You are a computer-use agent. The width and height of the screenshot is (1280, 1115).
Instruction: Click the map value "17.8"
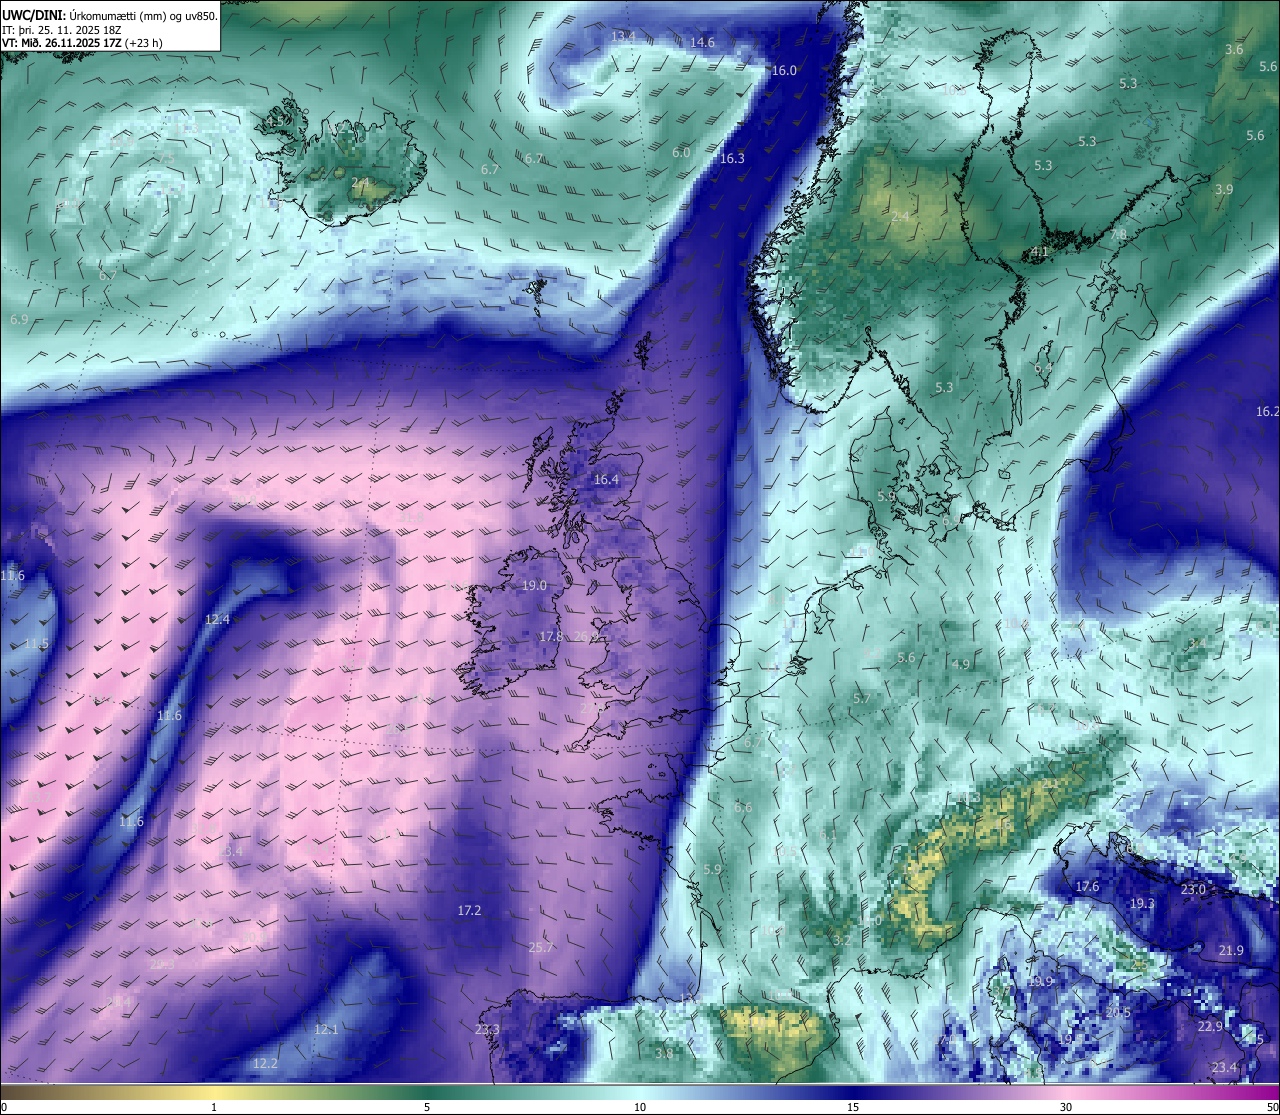pos(551,637)
